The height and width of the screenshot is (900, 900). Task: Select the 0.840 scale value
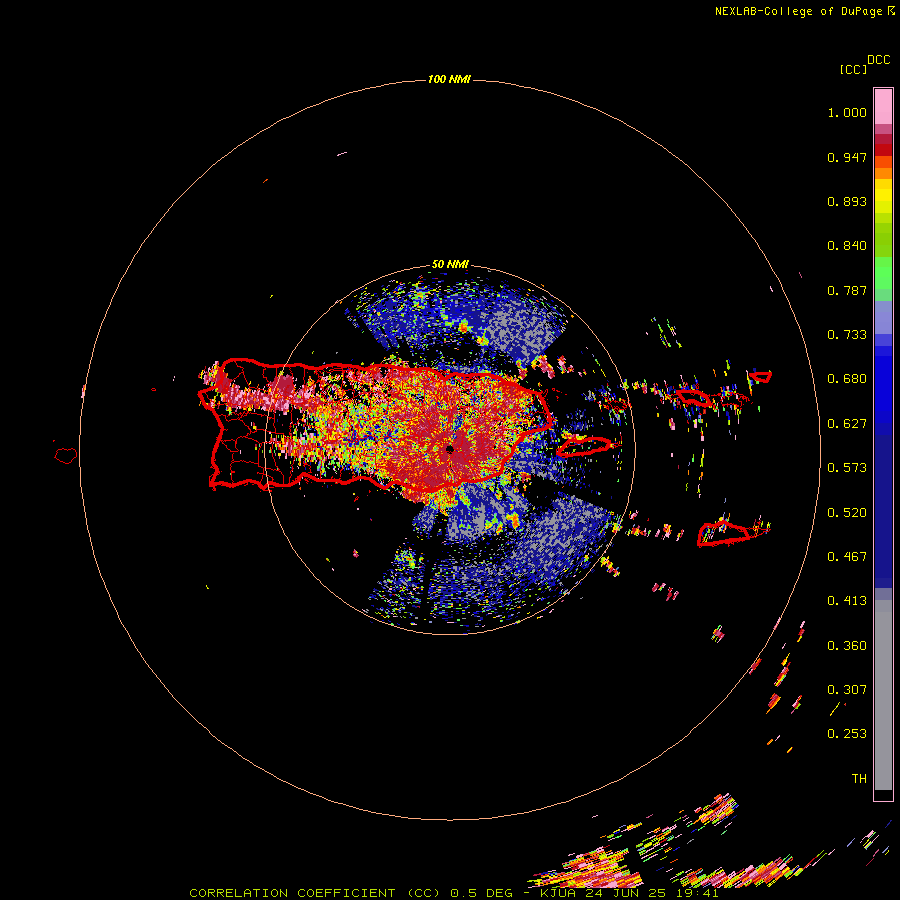pos(847,246)
